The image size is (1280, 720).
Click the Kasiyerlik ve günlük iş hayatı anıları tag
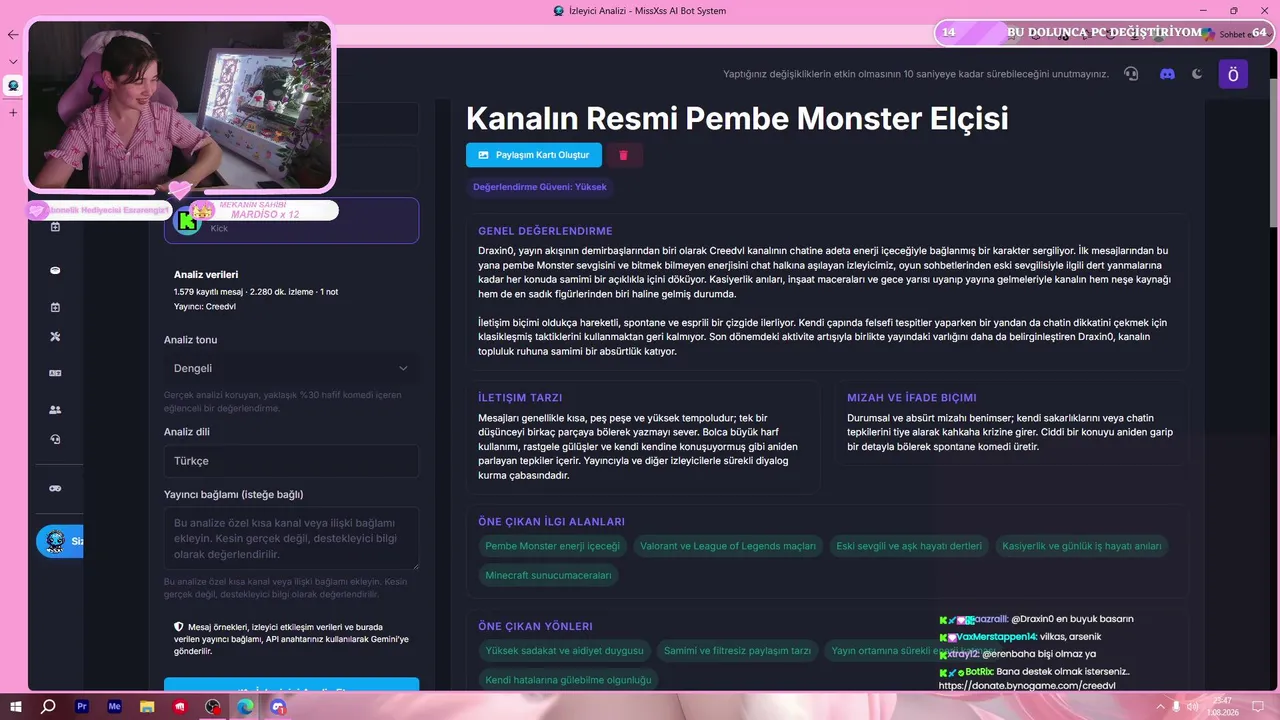tap(1082, 546)
